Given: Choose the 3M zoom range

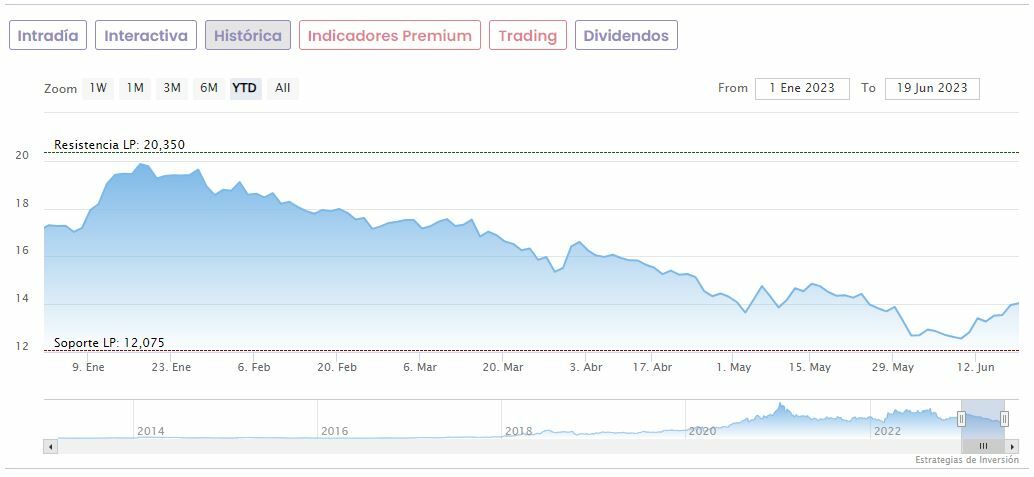Looking at the screenshot, I should 172,88.
